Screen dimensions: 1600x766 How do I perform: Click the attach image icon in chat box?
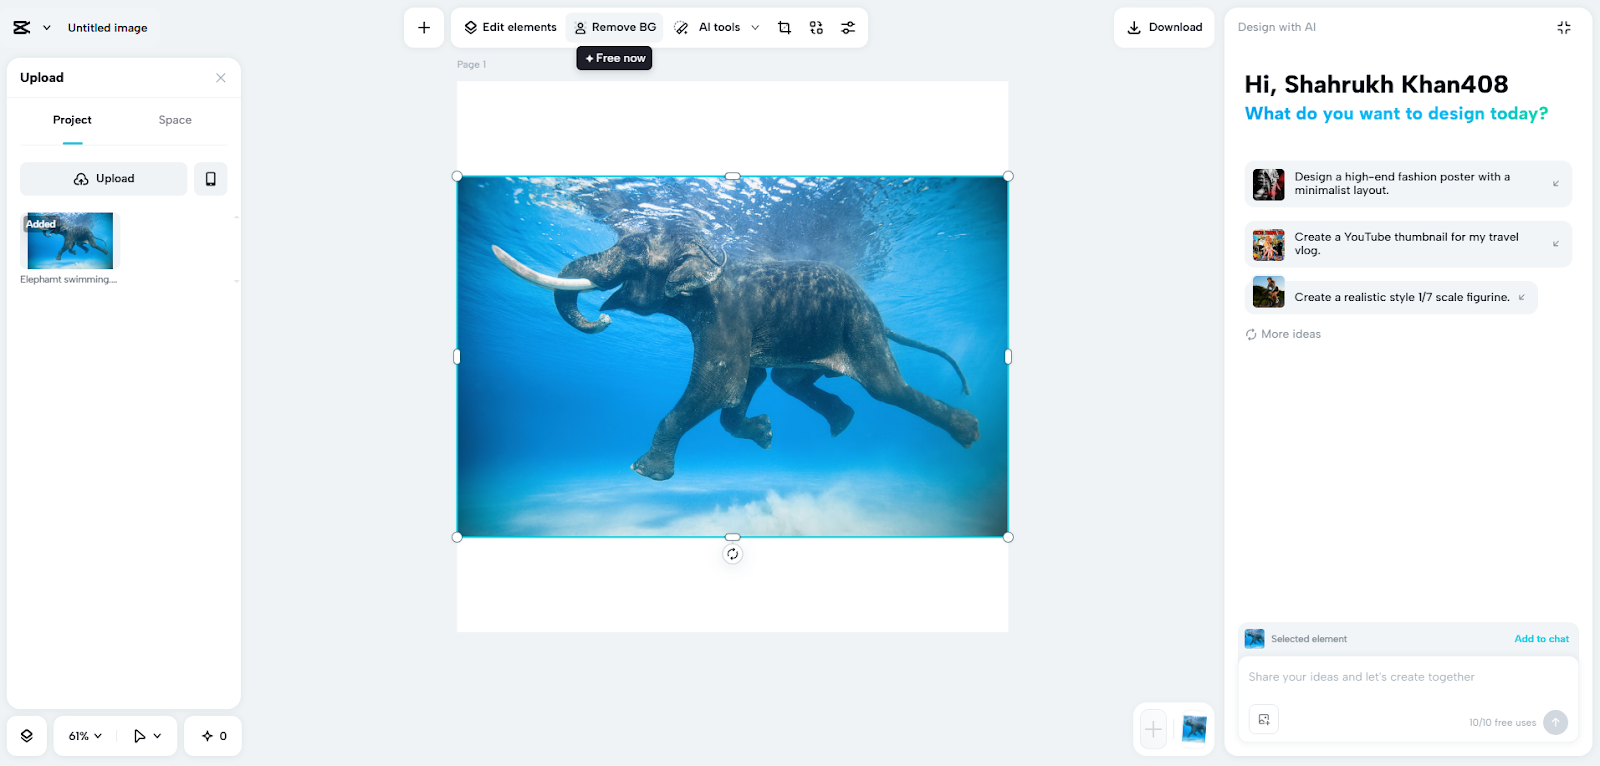1264,720
